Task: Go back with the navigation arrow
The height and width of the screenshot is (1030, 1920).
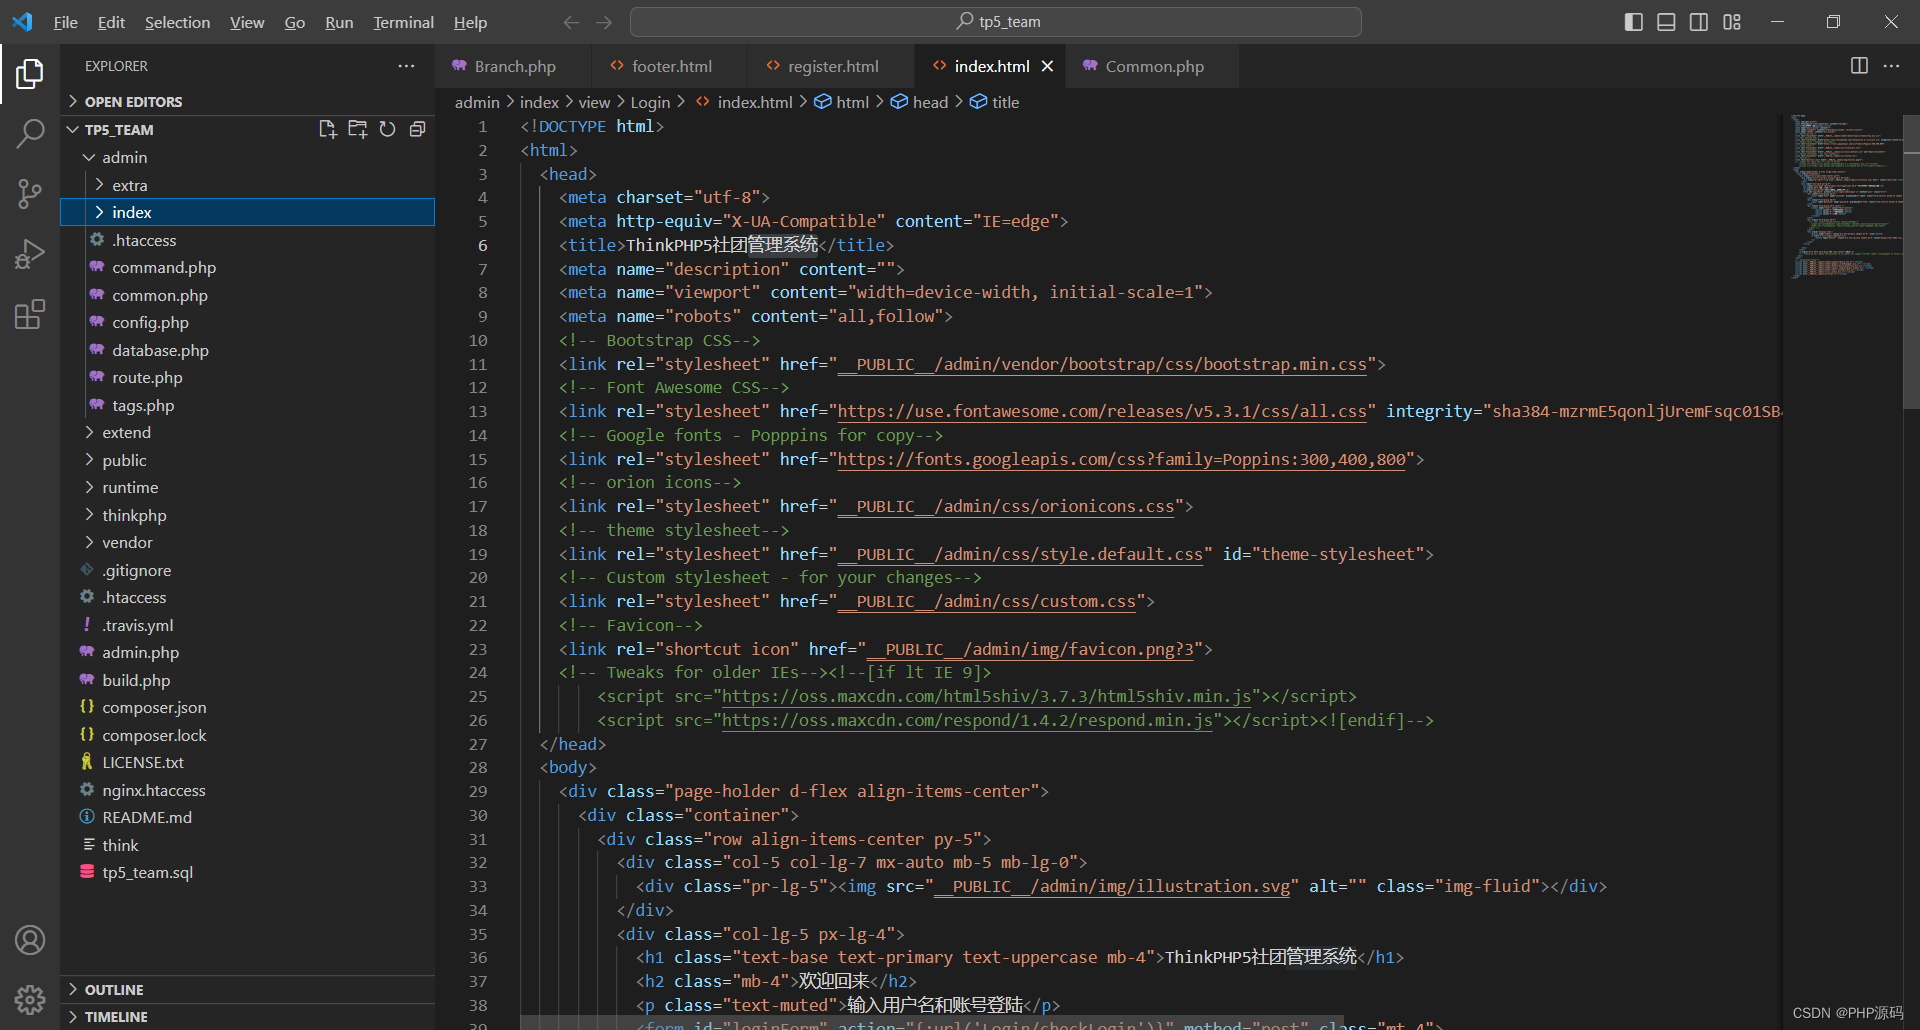Action: (x=571, y=22)
